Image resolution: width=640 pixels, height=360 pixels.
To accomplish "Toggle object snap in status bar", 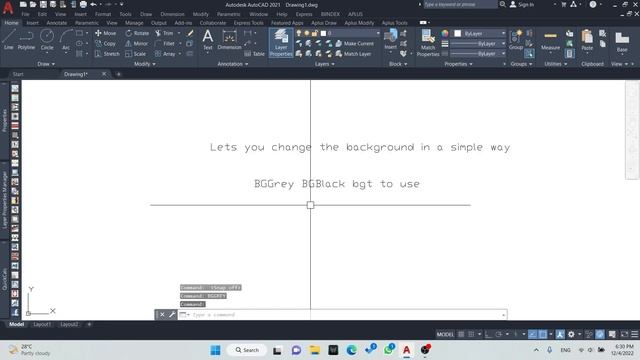I will (543, 334).
